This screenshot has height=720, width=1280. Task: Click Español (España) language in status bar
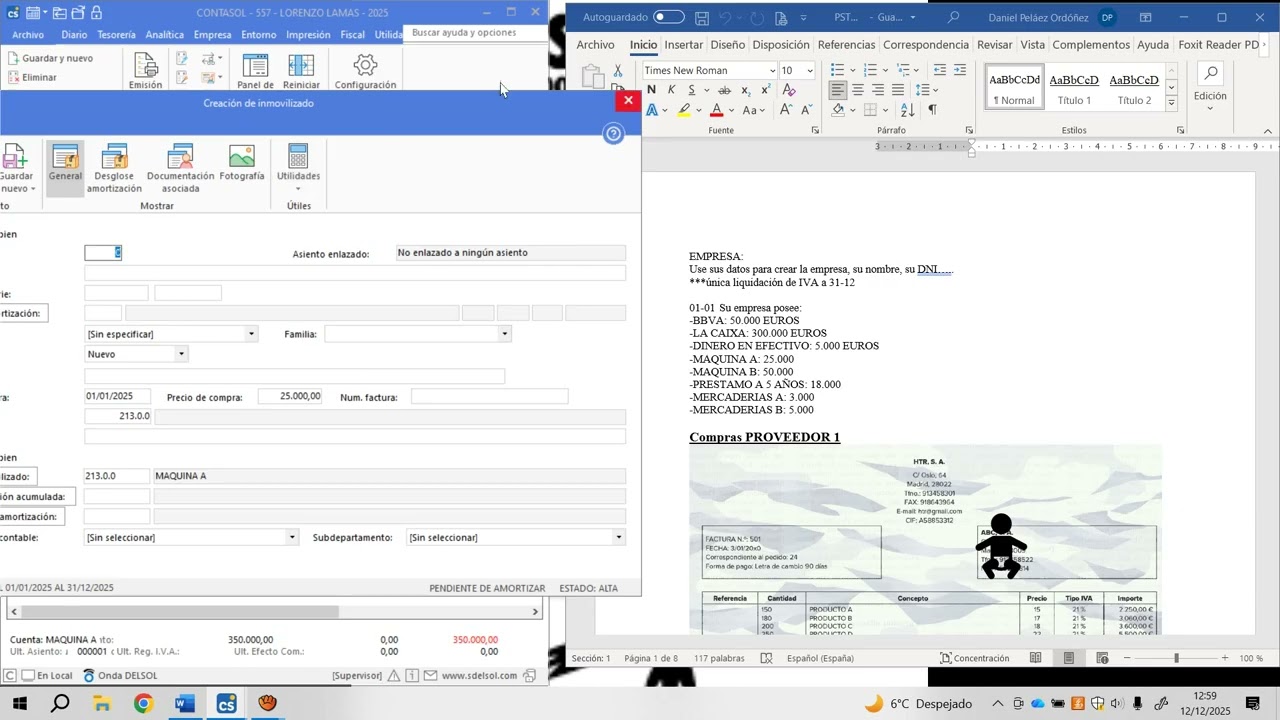tap(820, 658)
